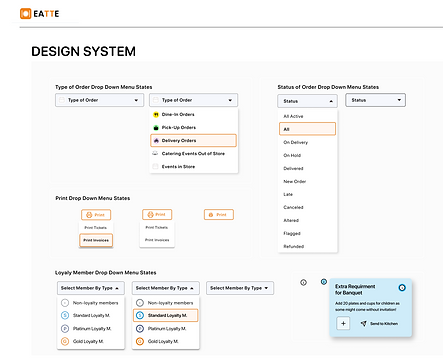Screen dimensions: 443x362
Task: Click the send arrow icon near Send to Kitchen
Action: pos(364,323)
